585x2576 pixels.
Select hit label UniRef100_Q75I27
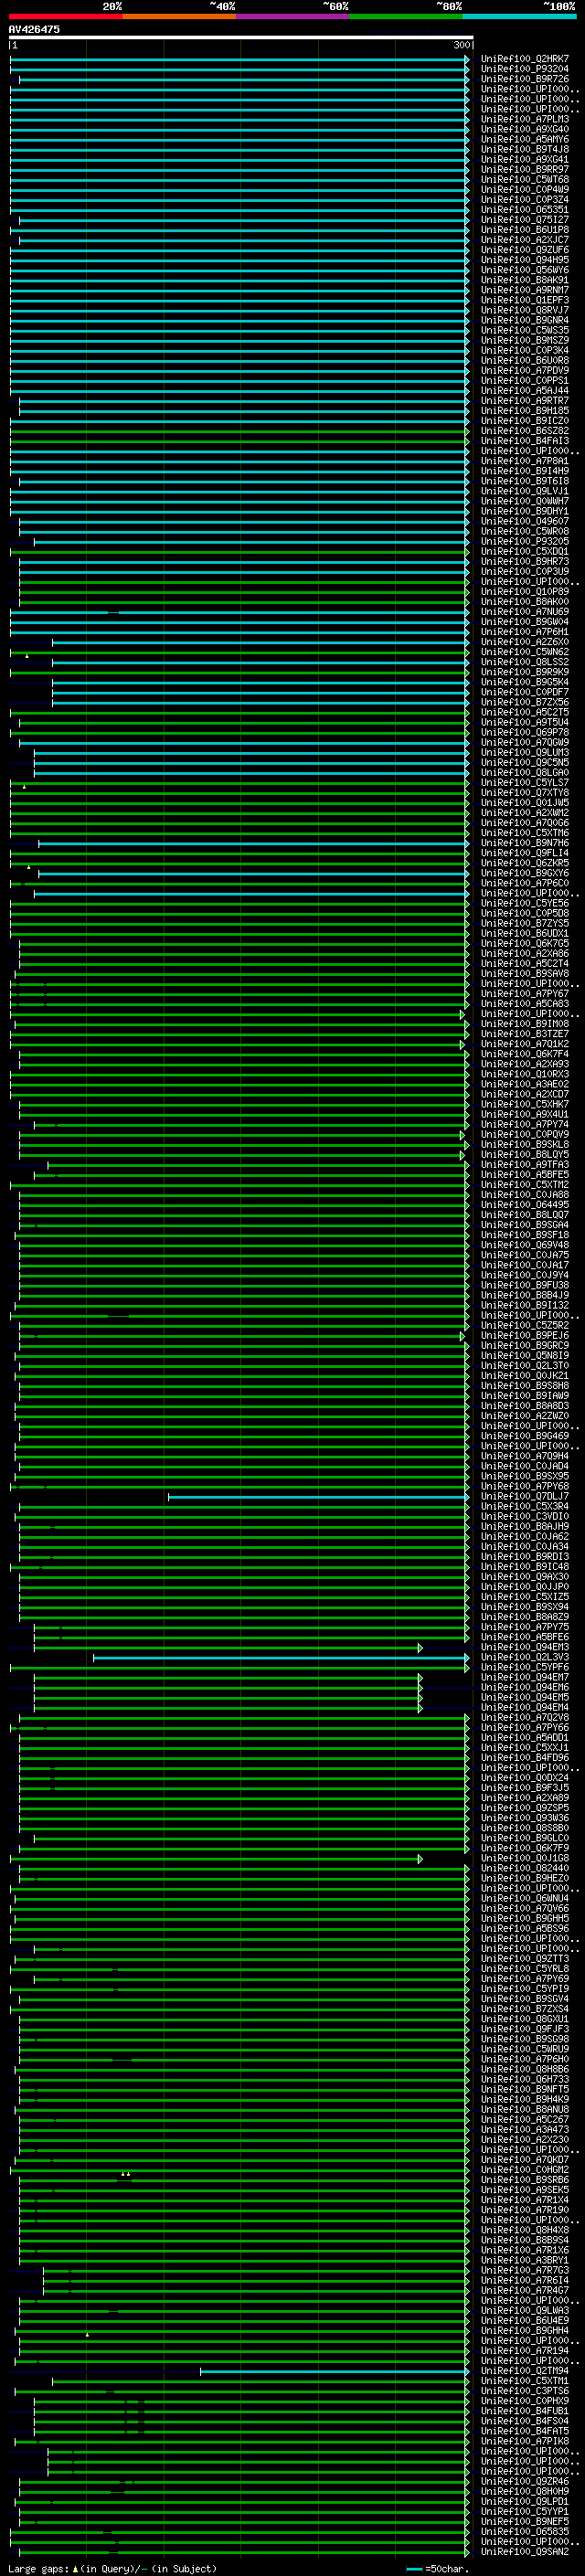pyautogui.click(x=524, y=220)
